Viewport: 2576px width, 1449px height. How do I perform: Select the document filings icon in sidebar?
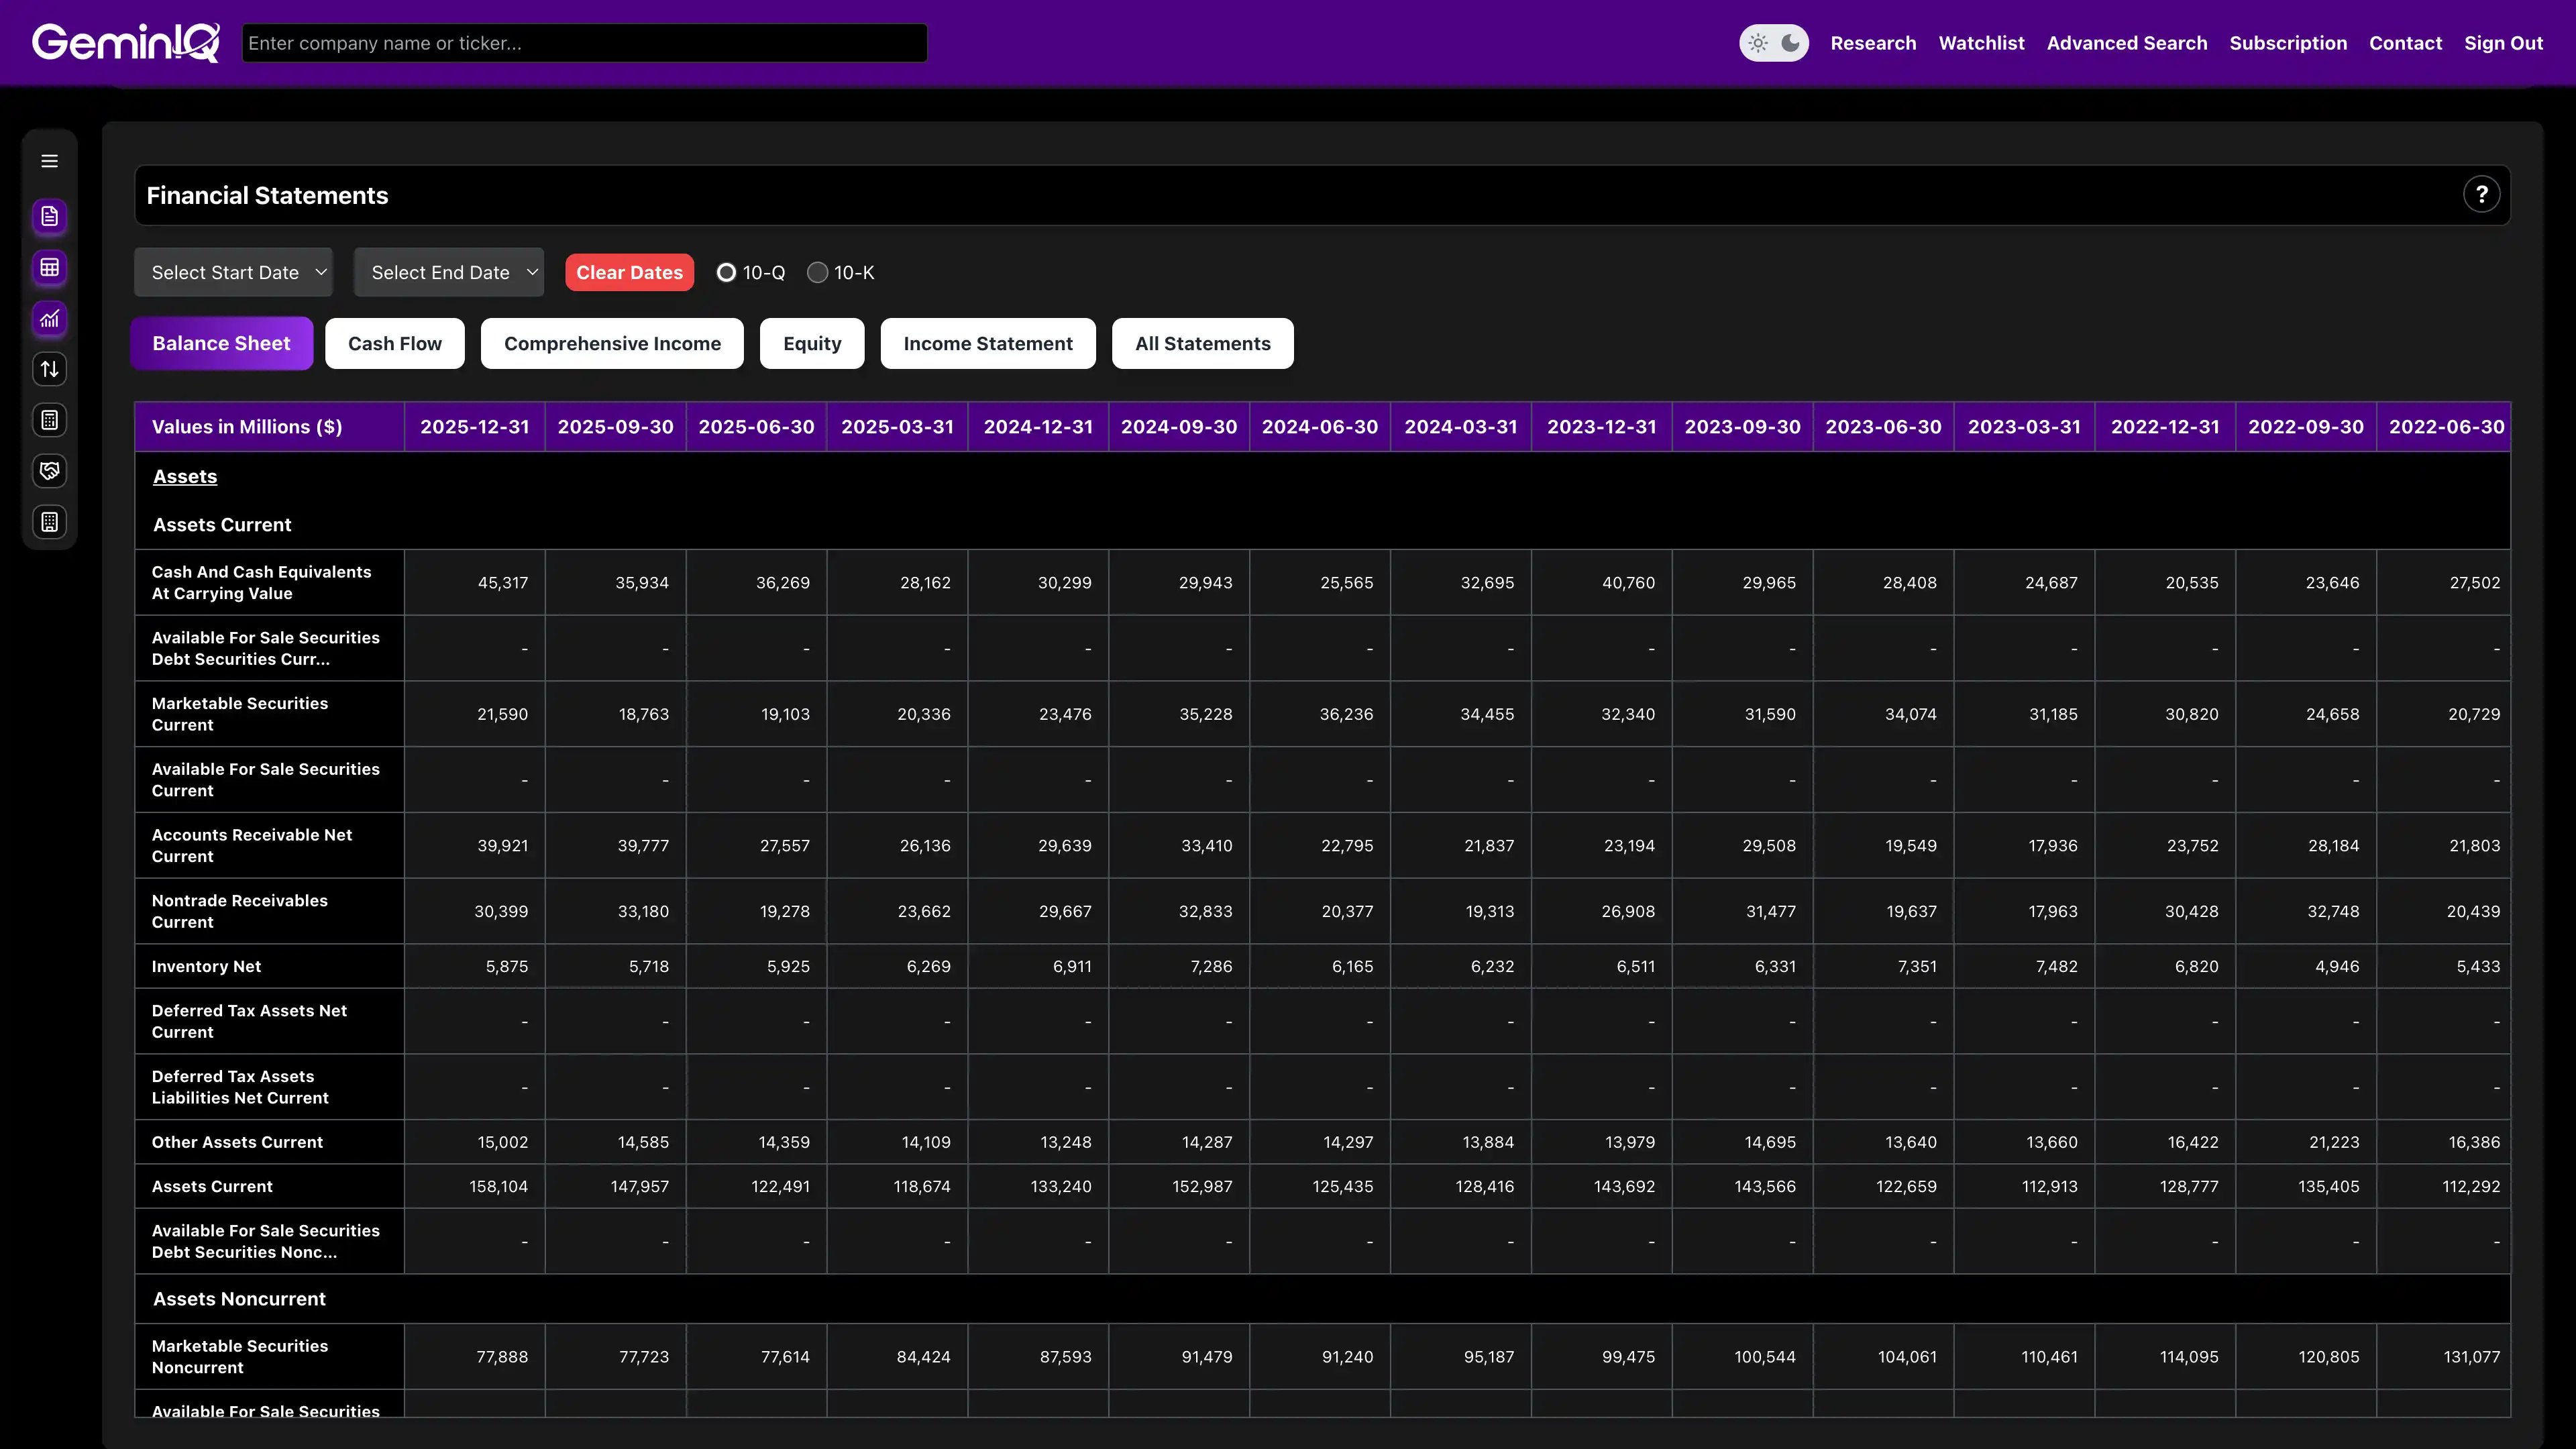49,216
